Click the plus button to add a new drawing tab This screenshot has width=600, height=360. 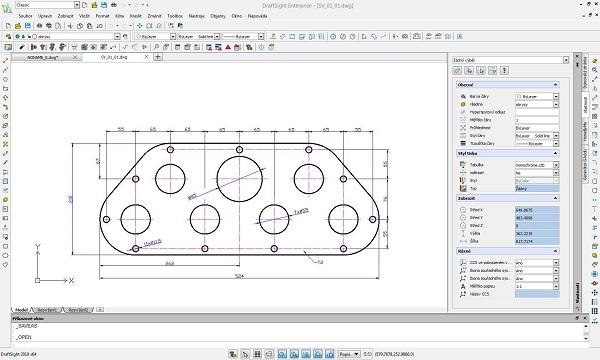pos(158,57)
